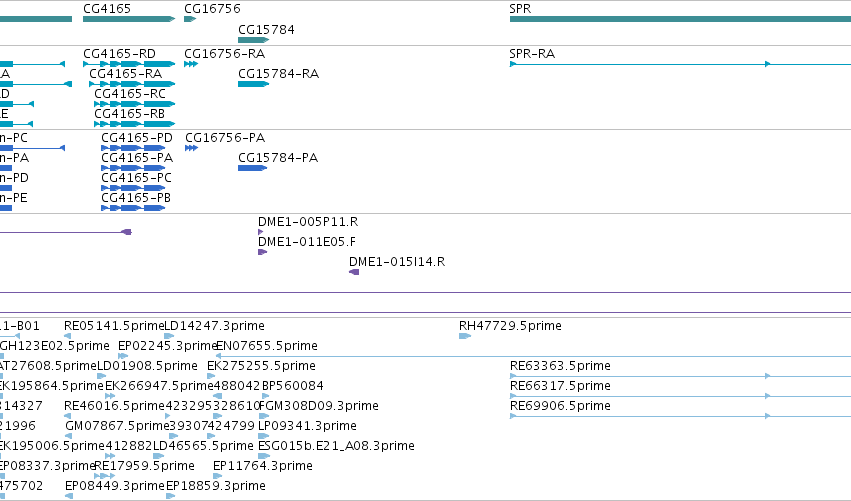Click EST EN07655.5prime

(266, 346)
